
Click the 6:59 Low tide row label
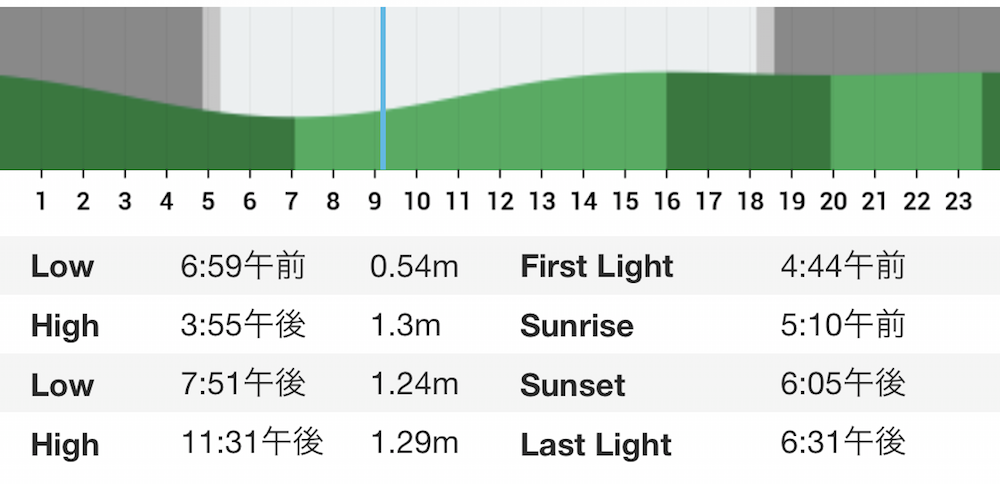tap(62, 267)
